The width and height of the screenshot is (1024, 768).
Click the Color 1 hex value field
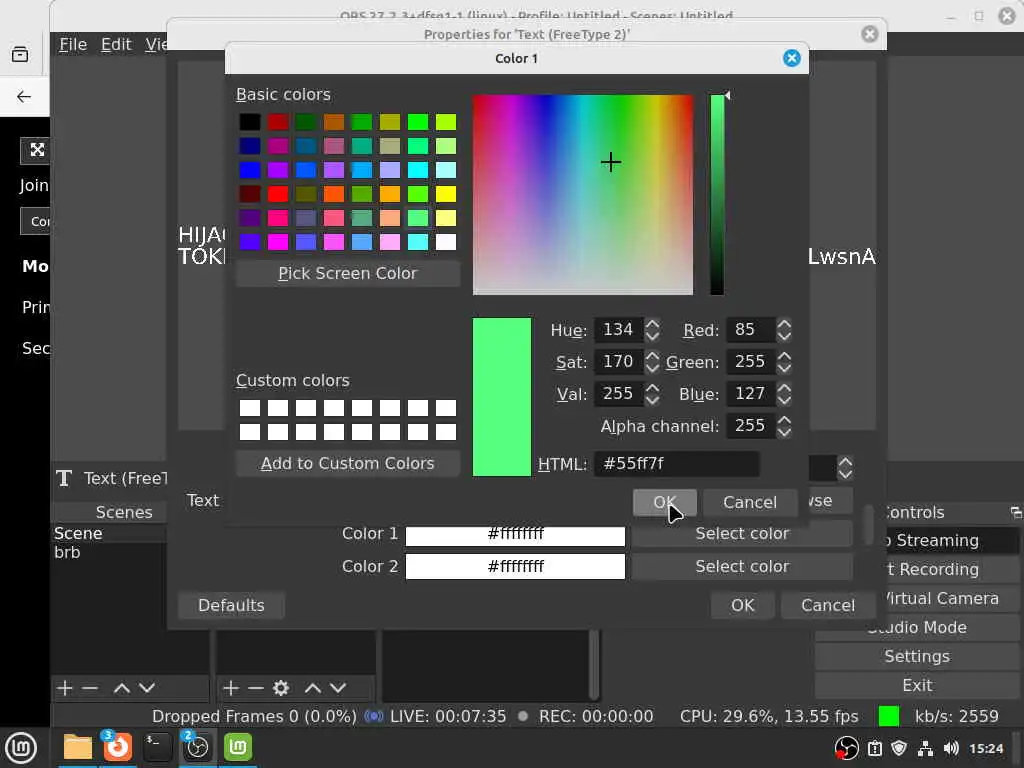click(515, 534)
